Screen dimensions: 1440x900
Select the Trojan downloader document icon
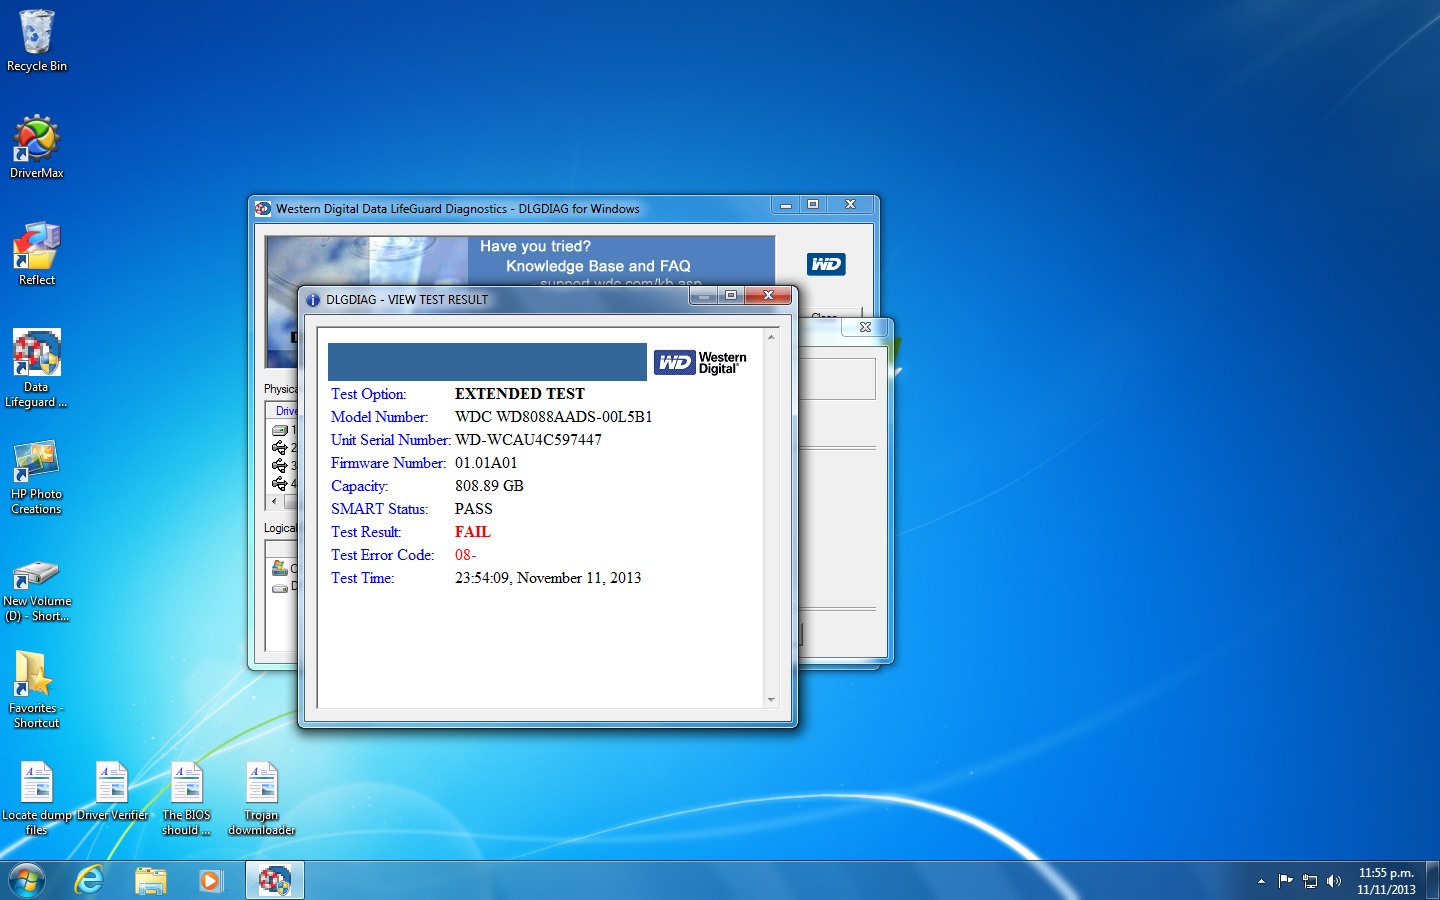click(262, 798)
